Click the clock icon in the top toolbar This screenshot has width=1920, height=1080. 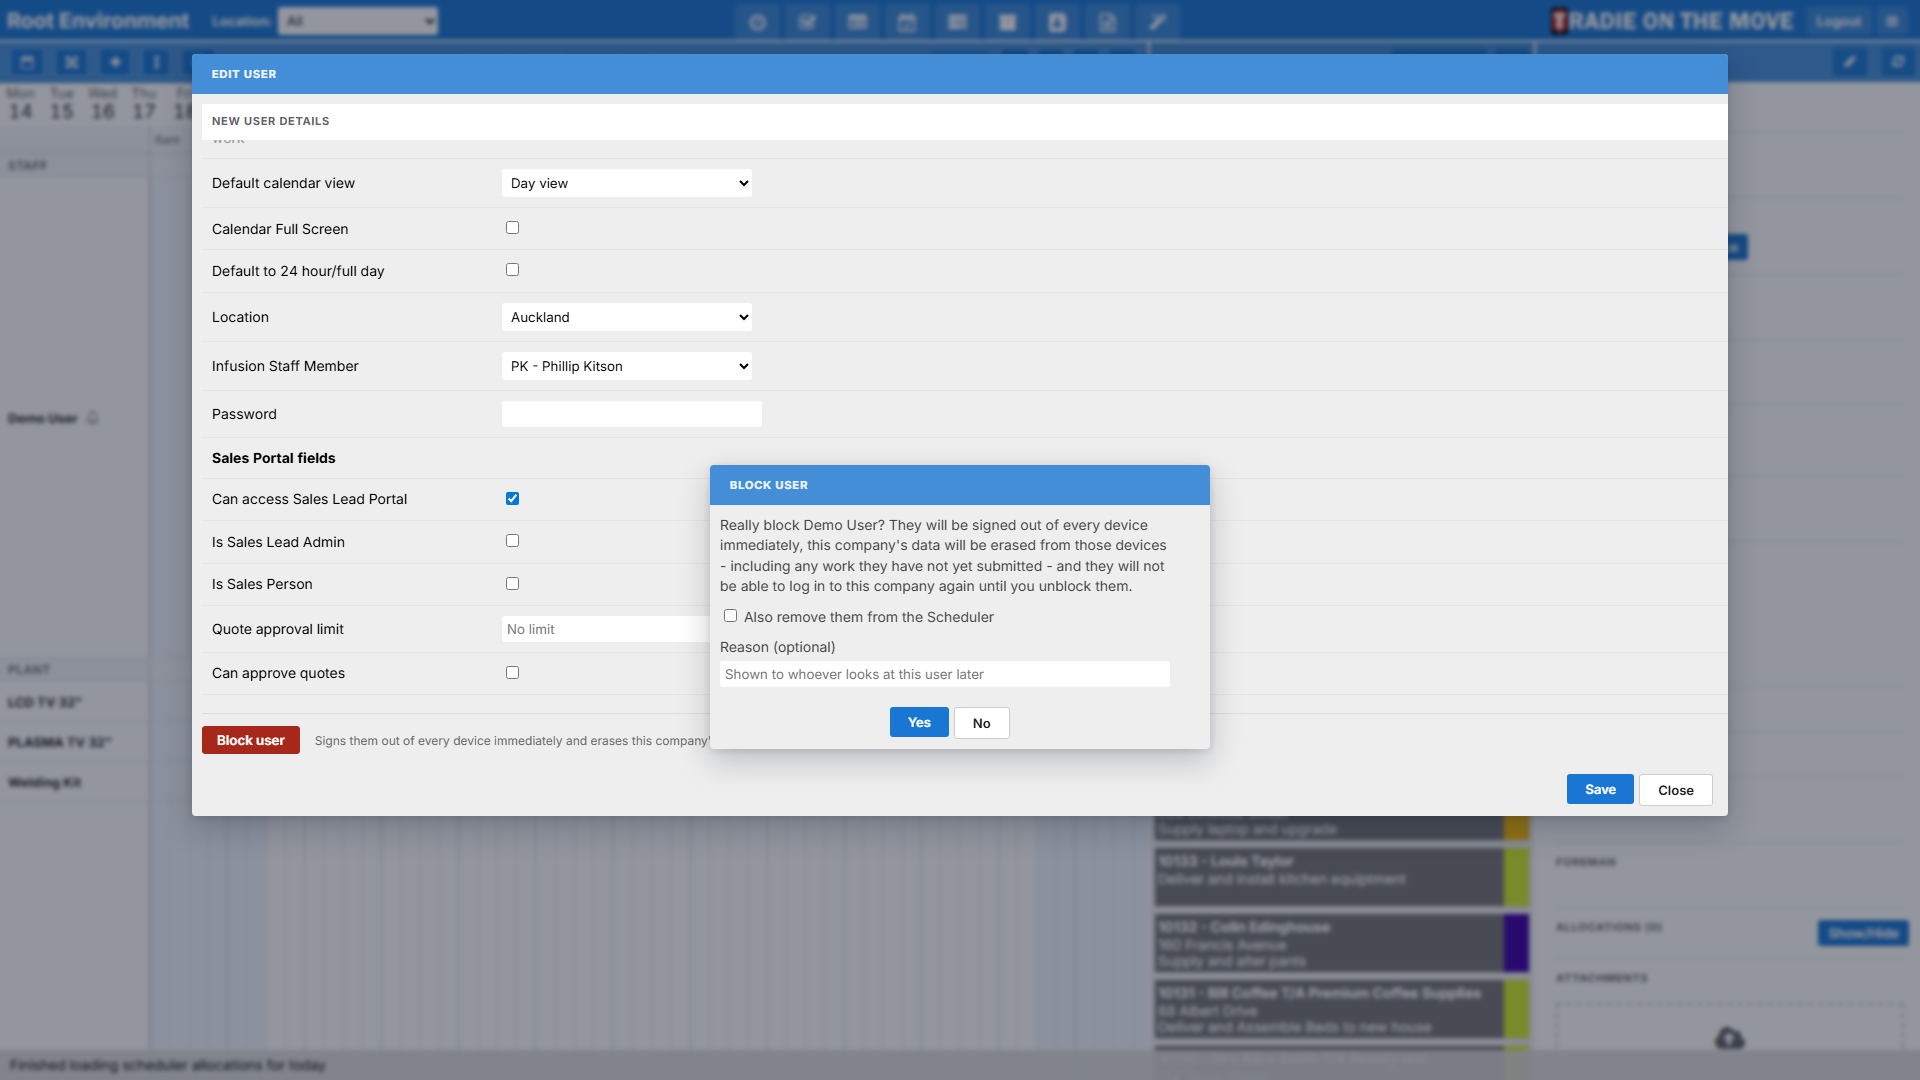(x=757, y=22)
